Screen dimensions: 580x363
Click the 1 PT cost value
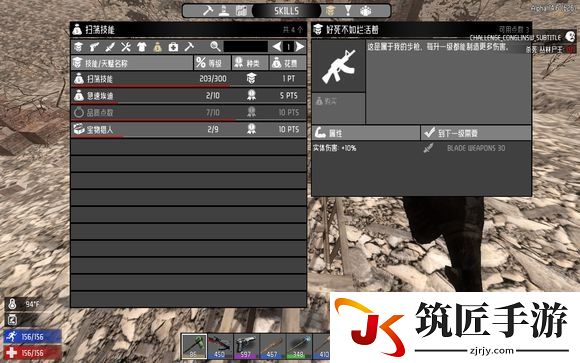point(289,79)
